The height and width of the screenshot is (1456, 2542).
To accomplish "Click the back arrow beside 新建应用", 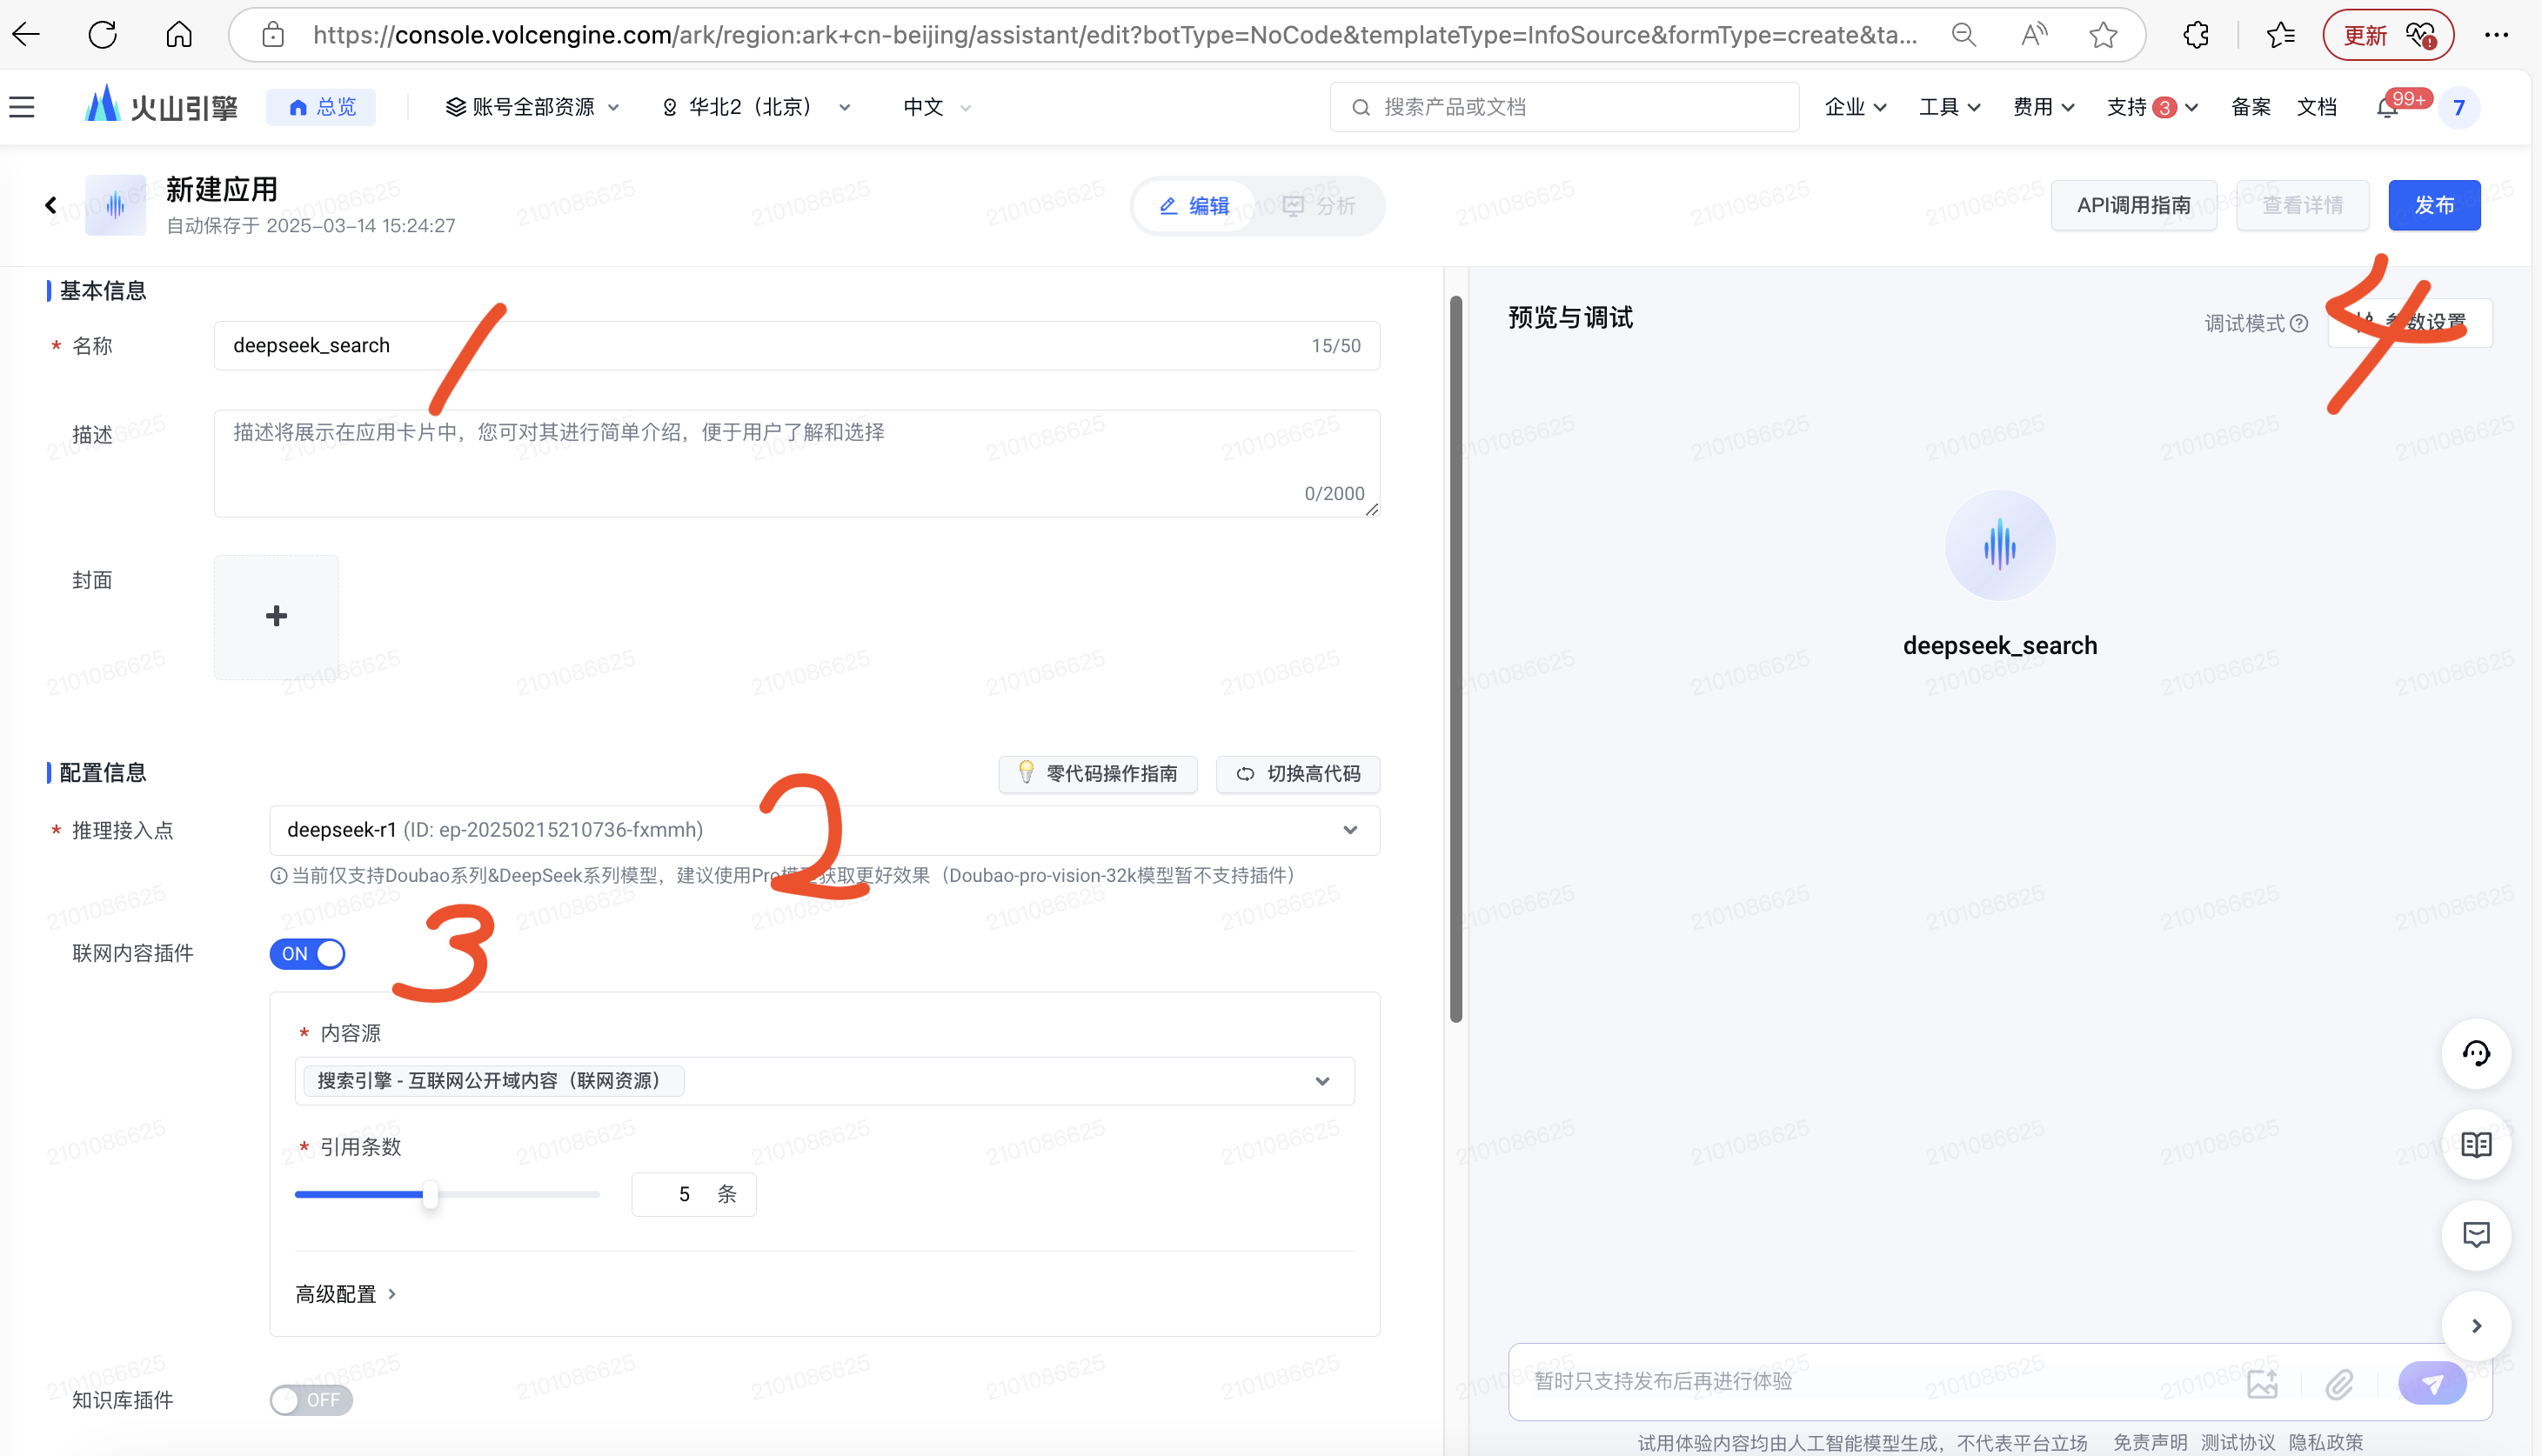I will pyautogui.click(x=51, y=205).
